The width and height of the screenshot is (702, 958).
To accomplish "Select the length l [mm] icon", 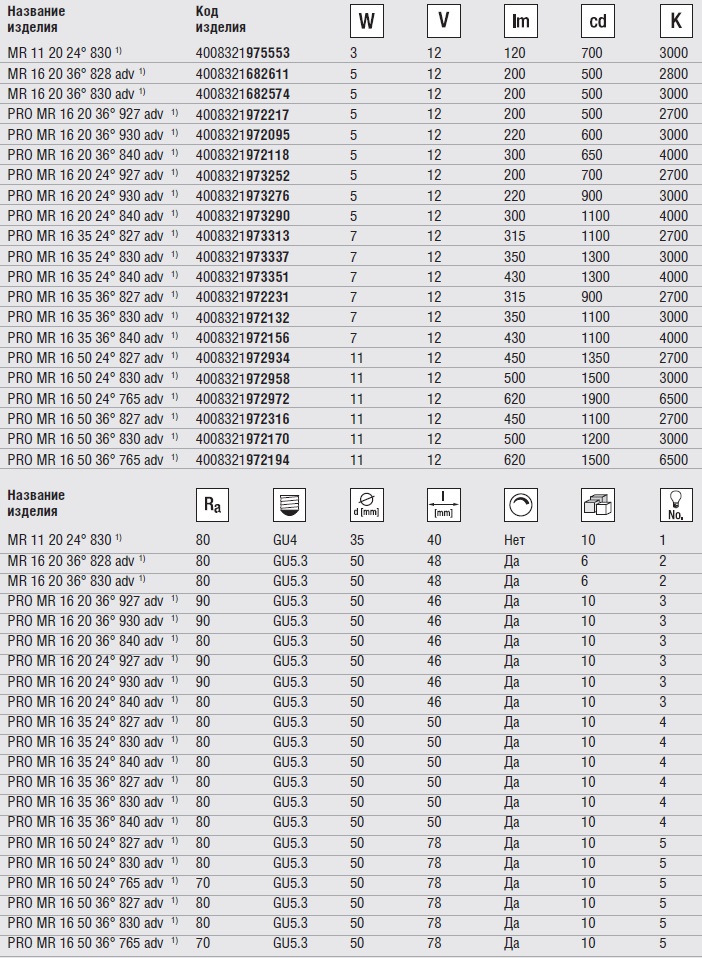I will pos(443,506).
